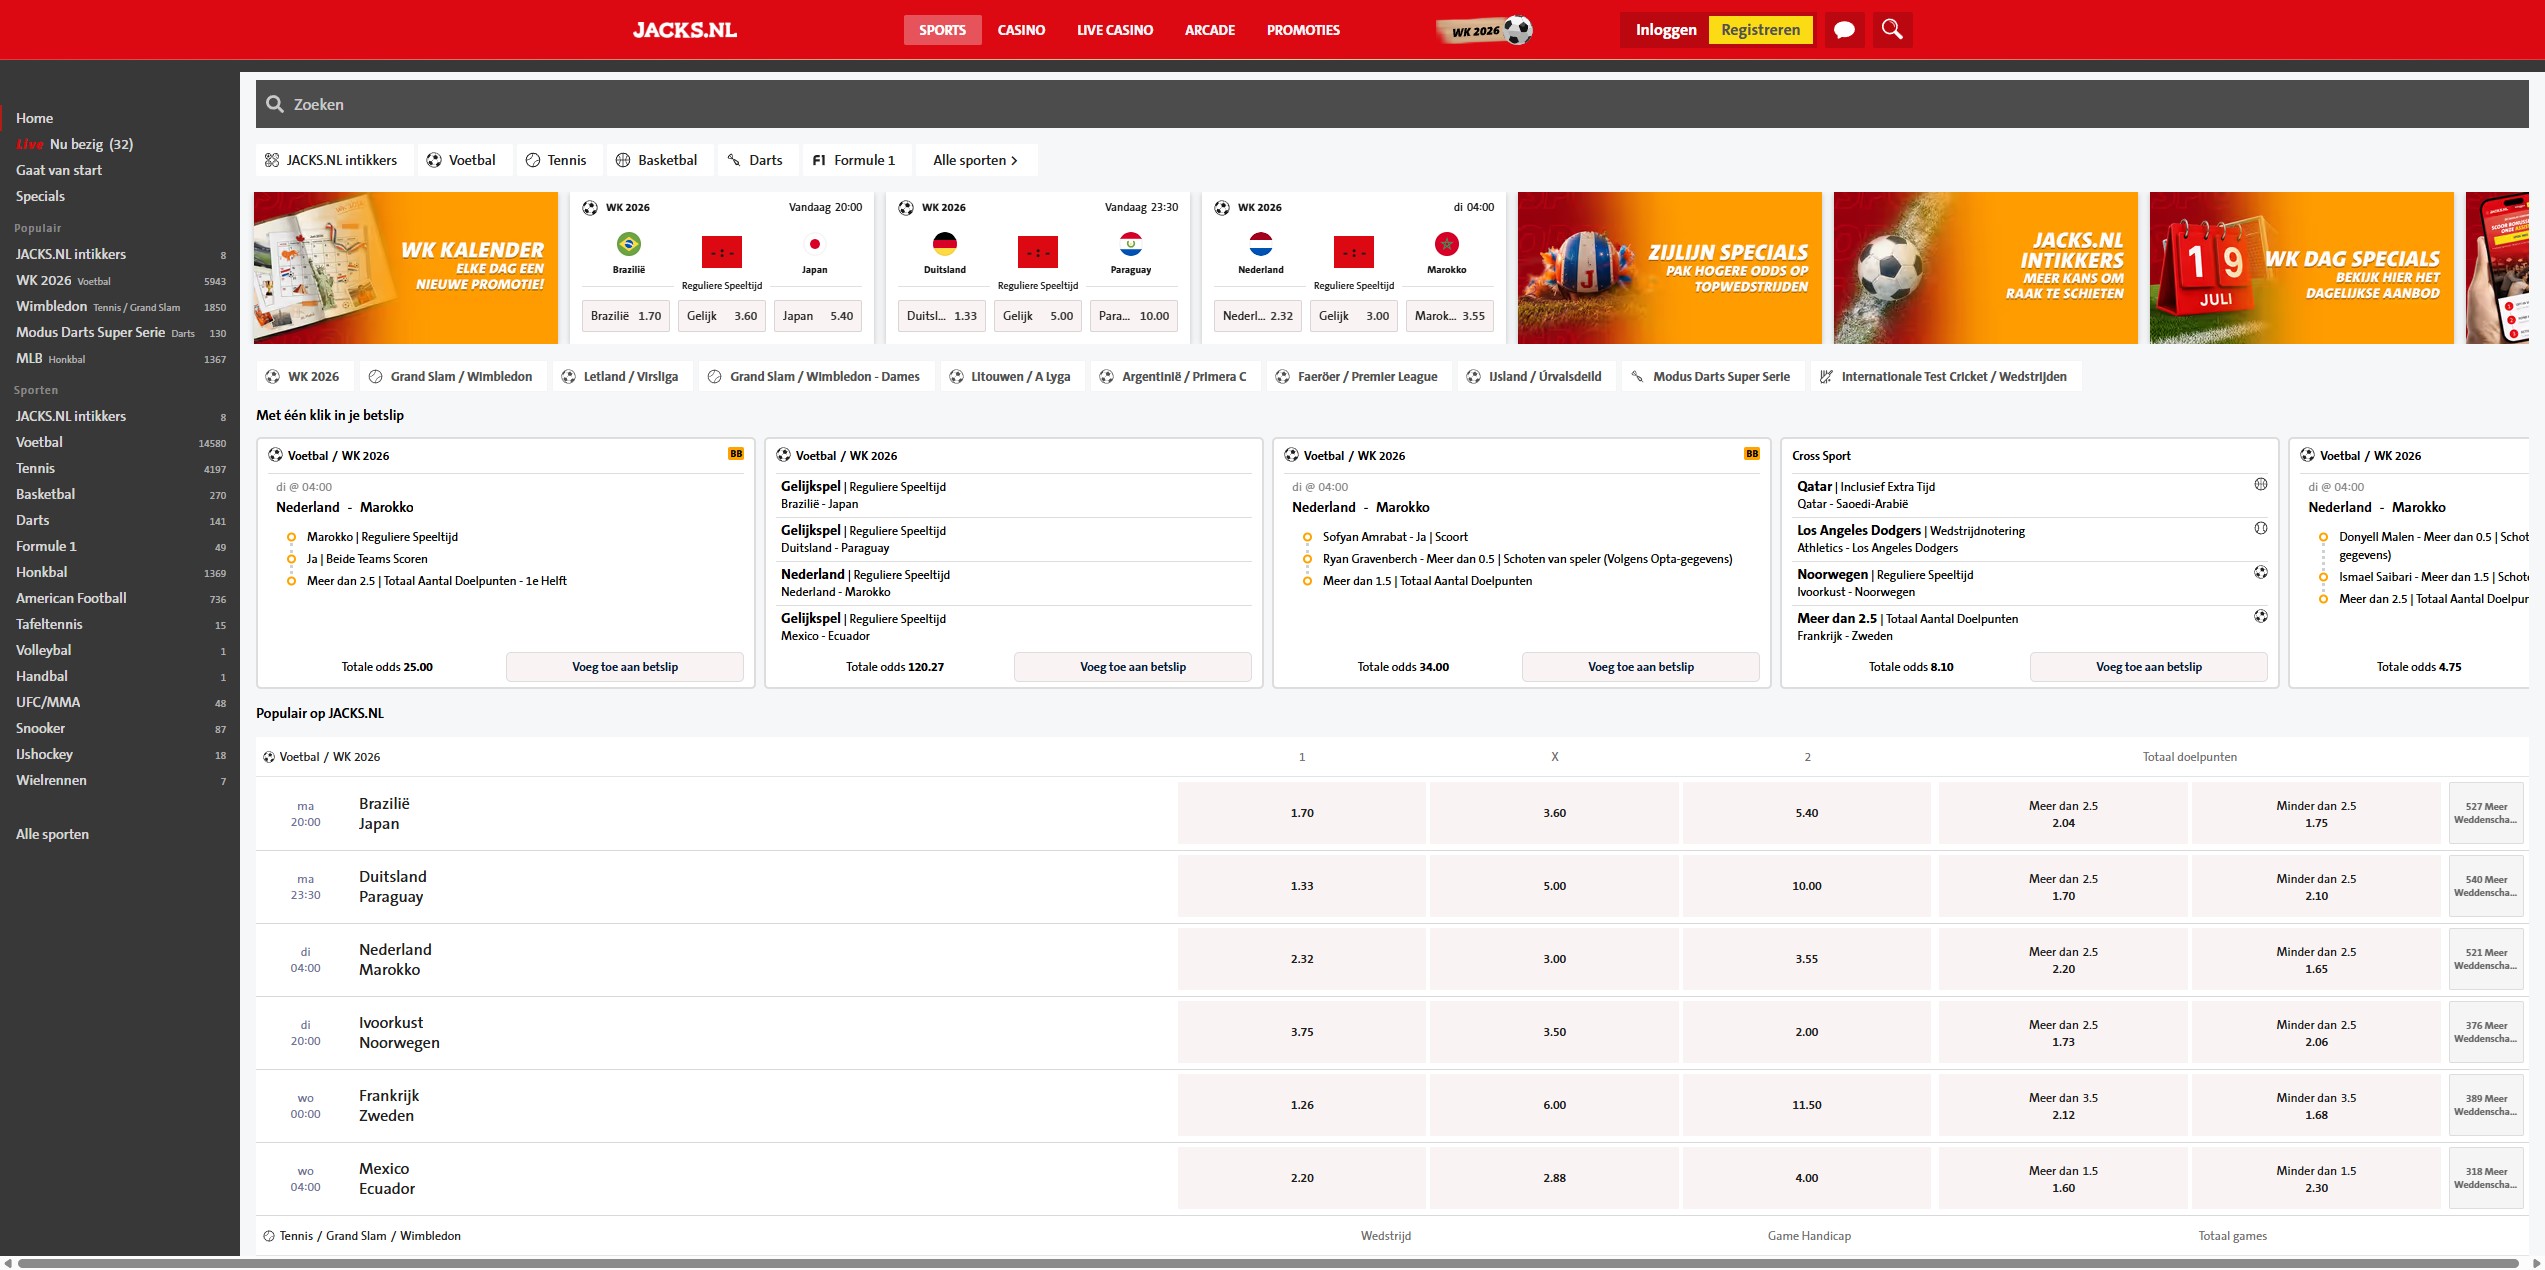Select Brazilië 1.70 odds in match card
This screenshot has height=1270, width=2545.
pos(626,316)
